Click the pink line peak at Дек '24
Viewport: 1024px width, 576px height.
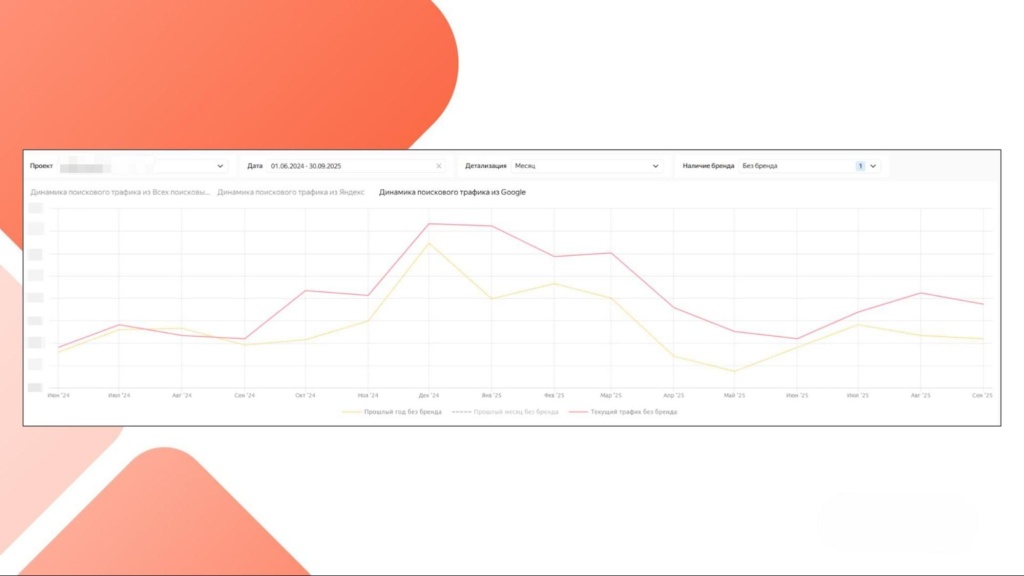pos(429,224)
